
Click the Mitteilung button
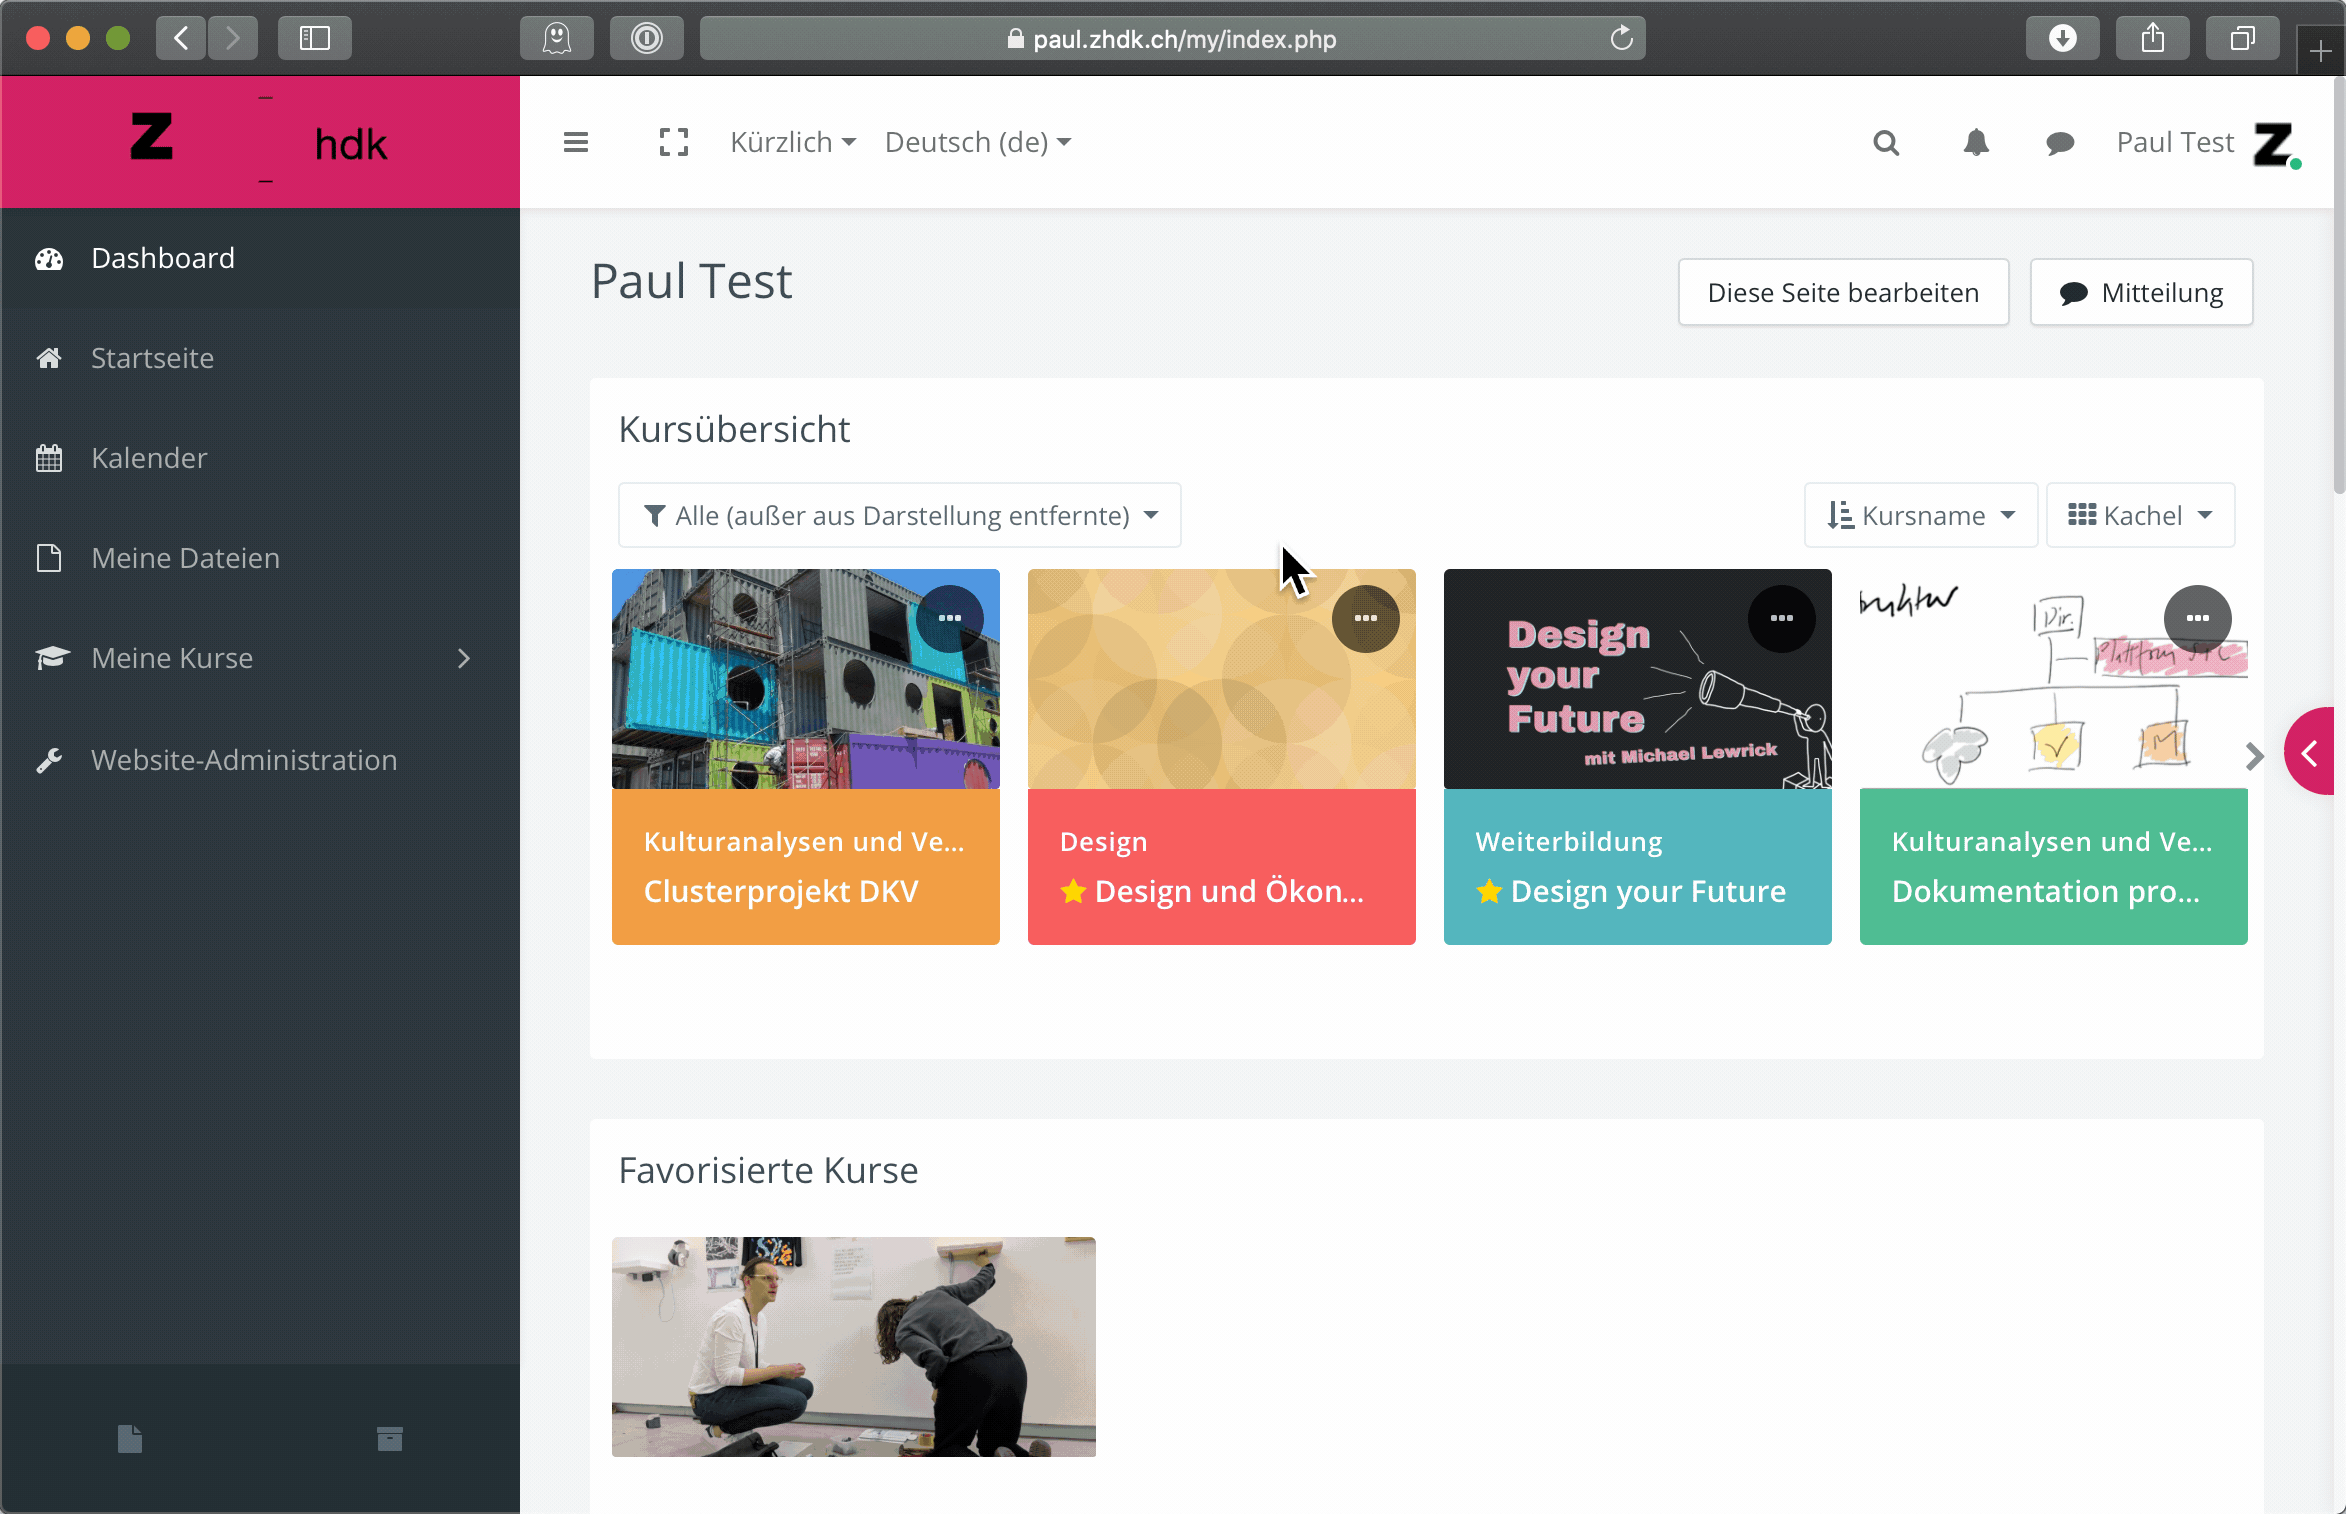(x=2141, y=293)
